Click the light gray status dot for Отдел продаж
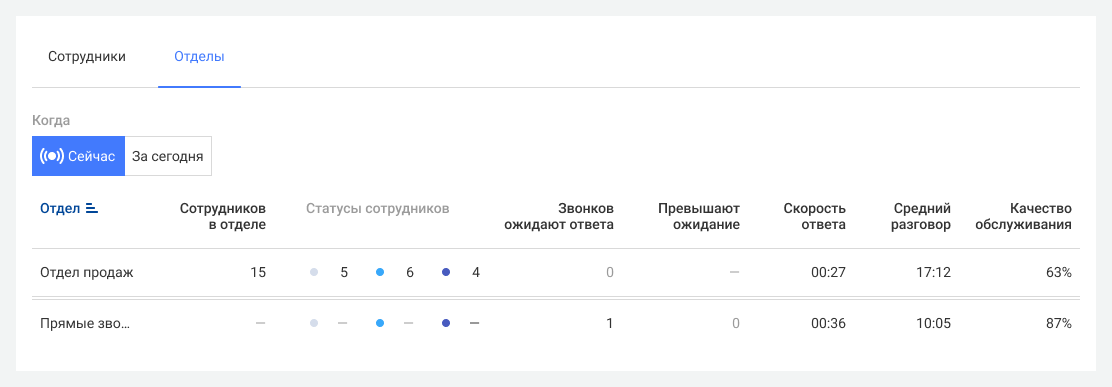Screen dimensions: 1112x387 click(x=313, y=272)
